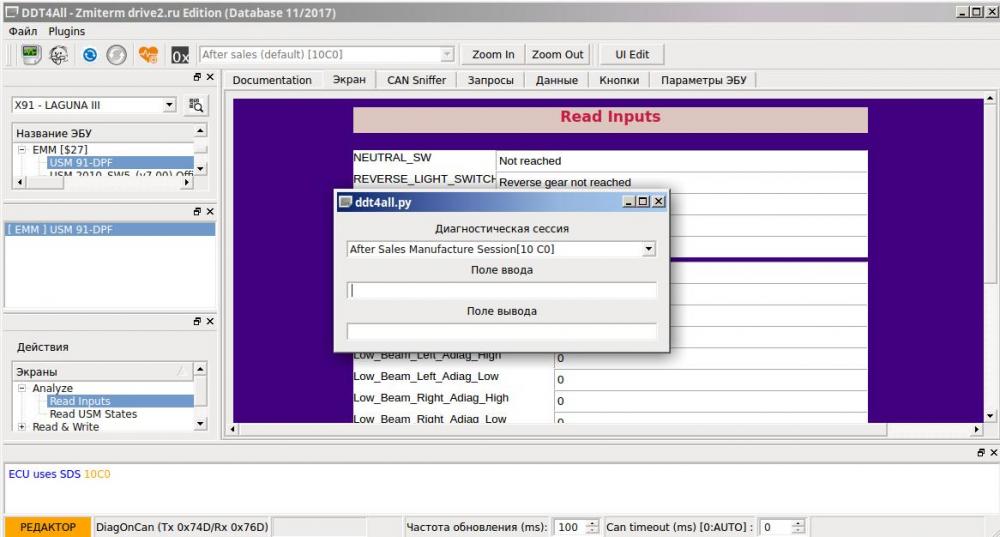Select the USM 2010 SW5 tree item
Viewport: 1000px width, 537px height.
[x=121, y=173]
